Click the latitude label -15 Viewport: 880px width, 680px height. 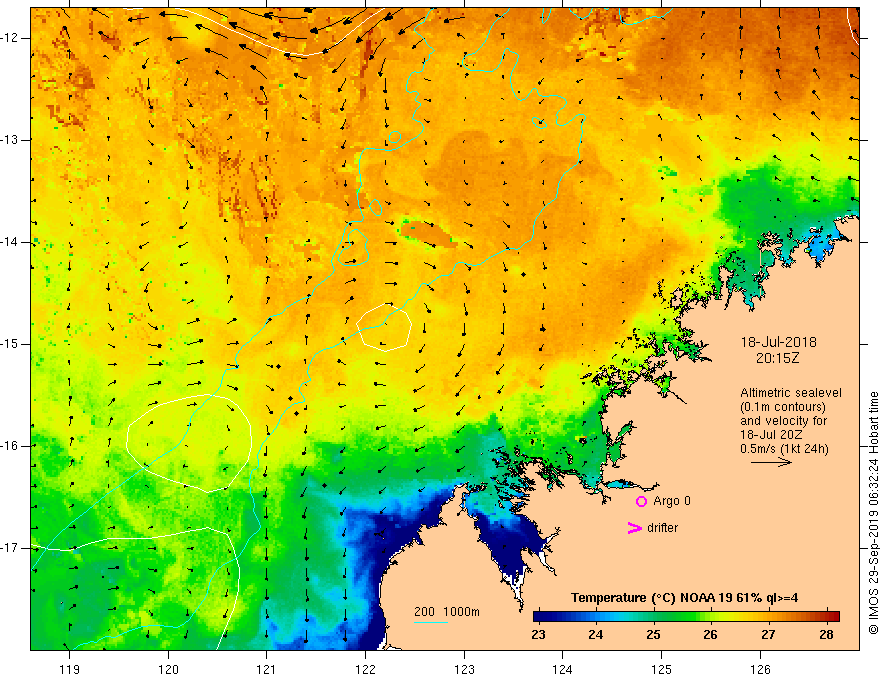point(11,344)
